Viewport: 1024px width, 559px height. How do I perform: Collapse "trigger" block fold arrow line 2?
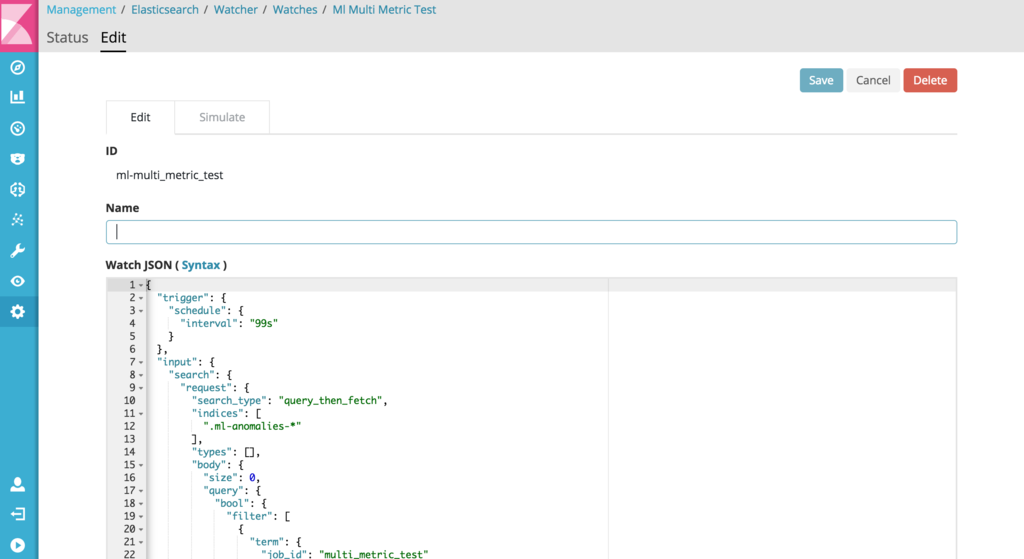141,298
